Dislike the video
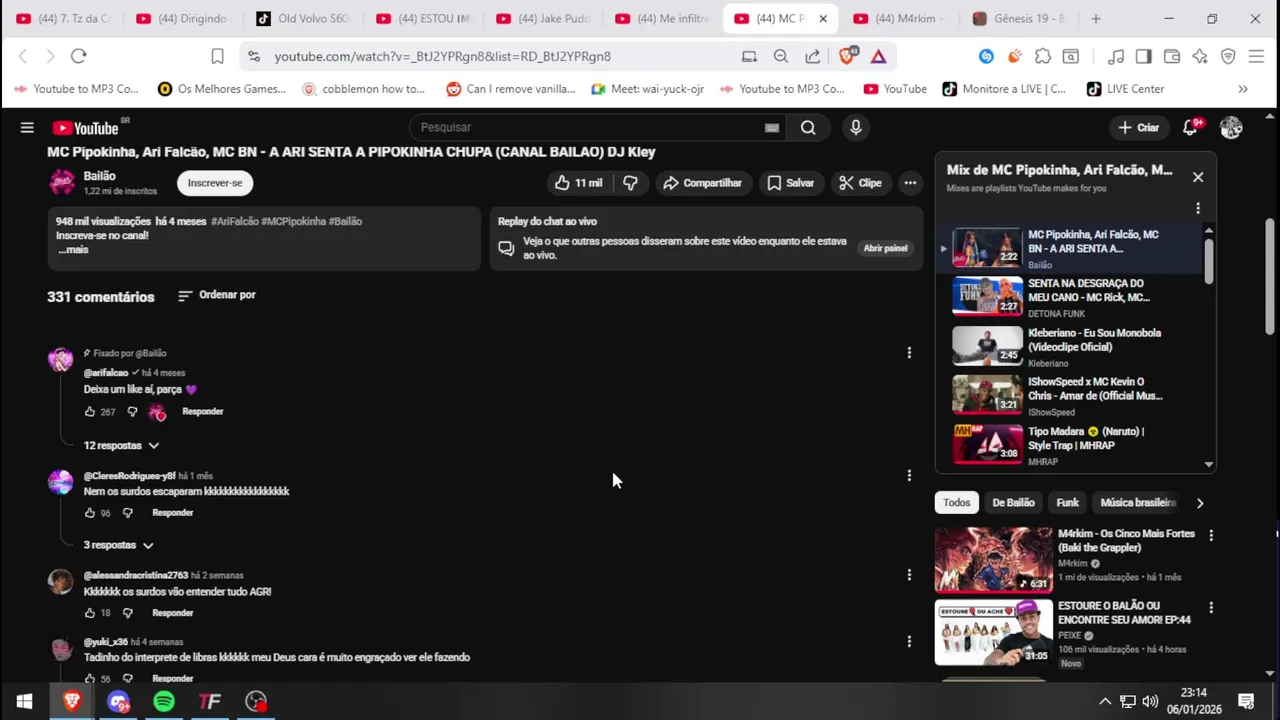The width and height of the screenshot is (1280, 720). coord(630,183)
